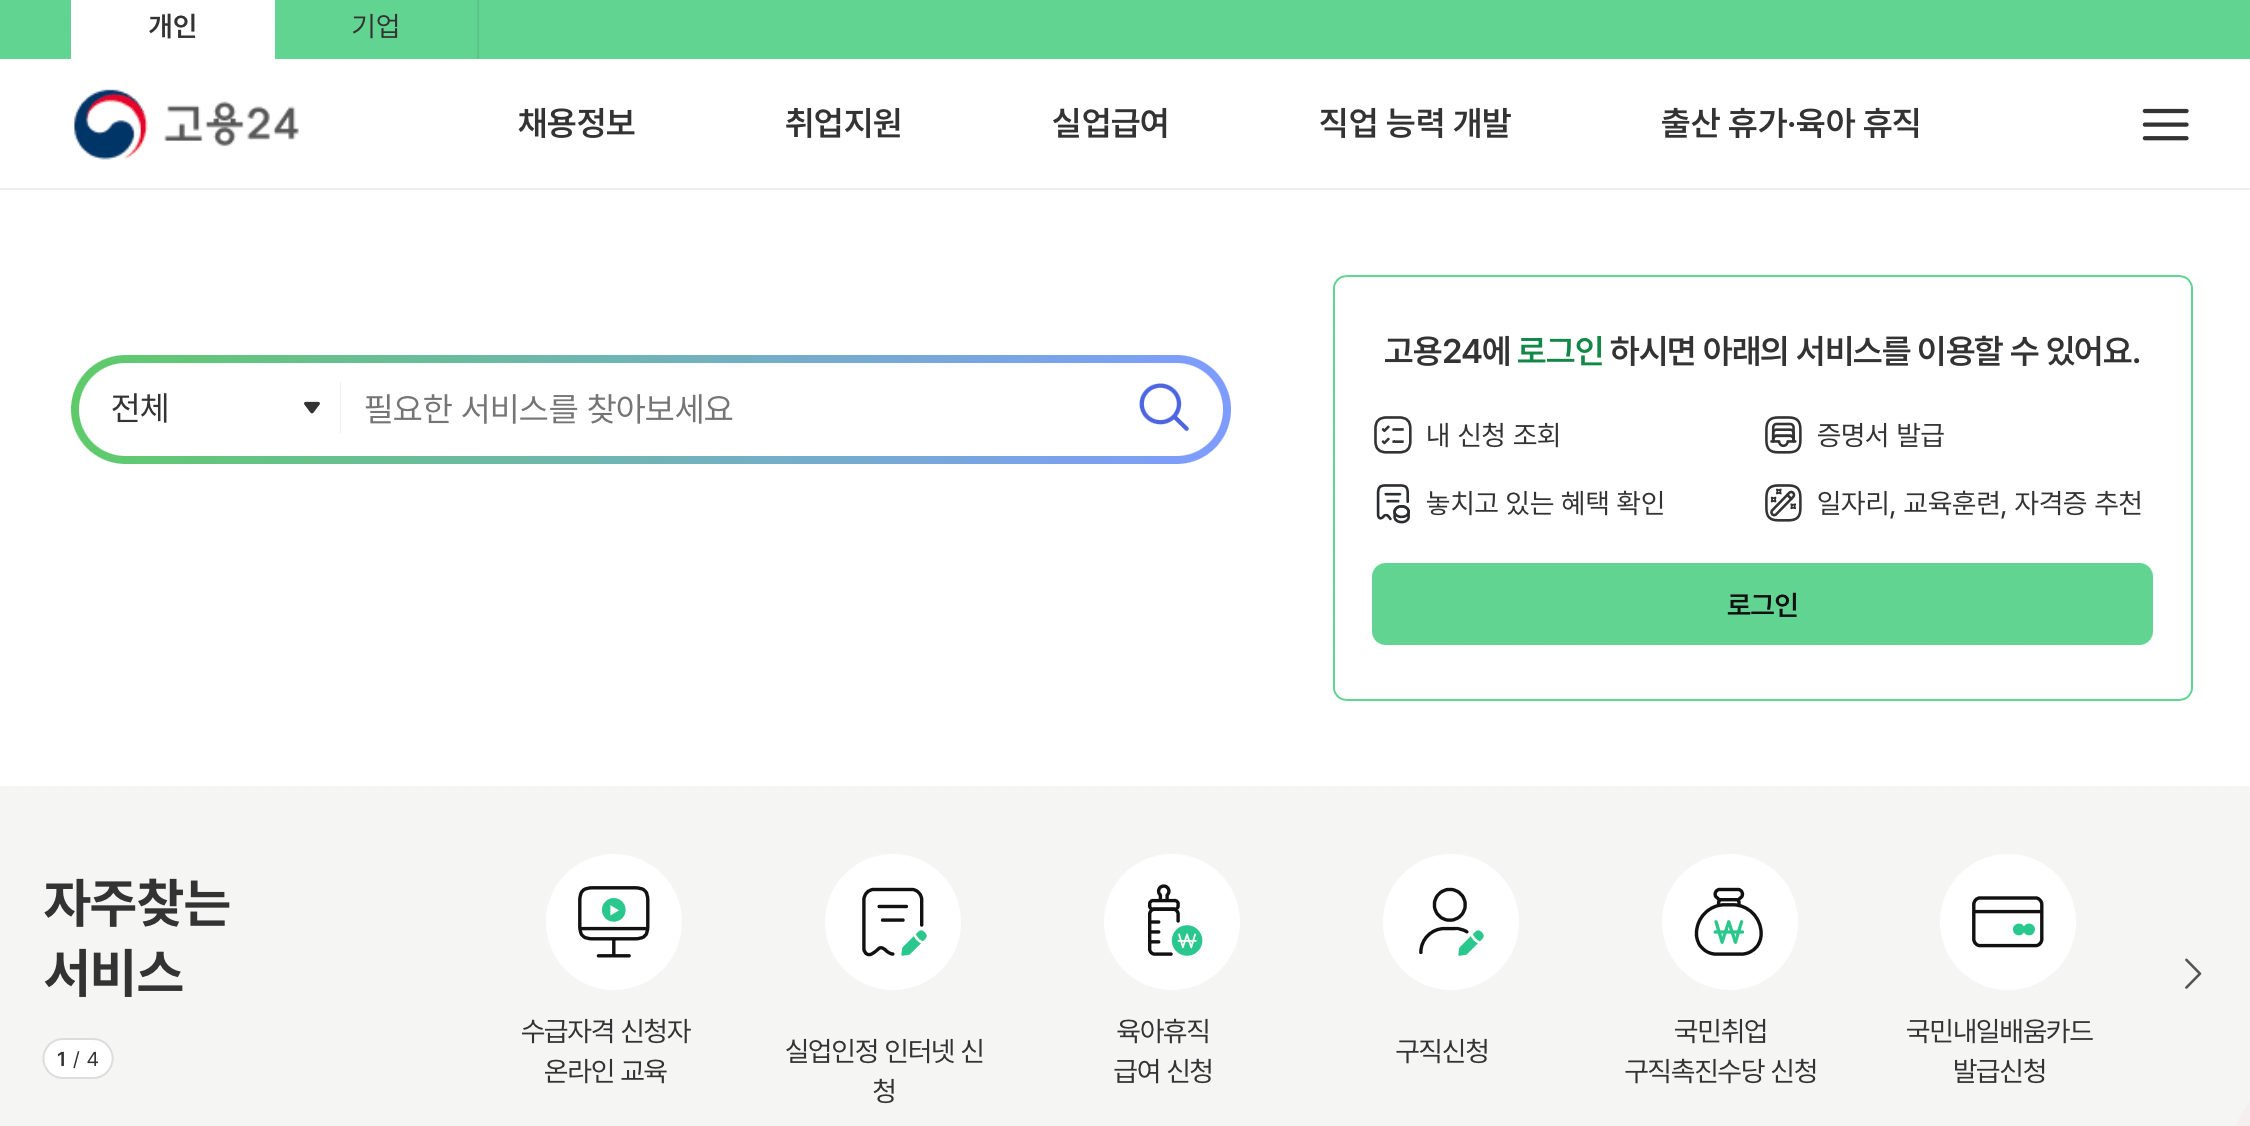Select the 구직신청 person icon
2250x1126 pixels.
pyautogui.click(x=1450, y=921)
